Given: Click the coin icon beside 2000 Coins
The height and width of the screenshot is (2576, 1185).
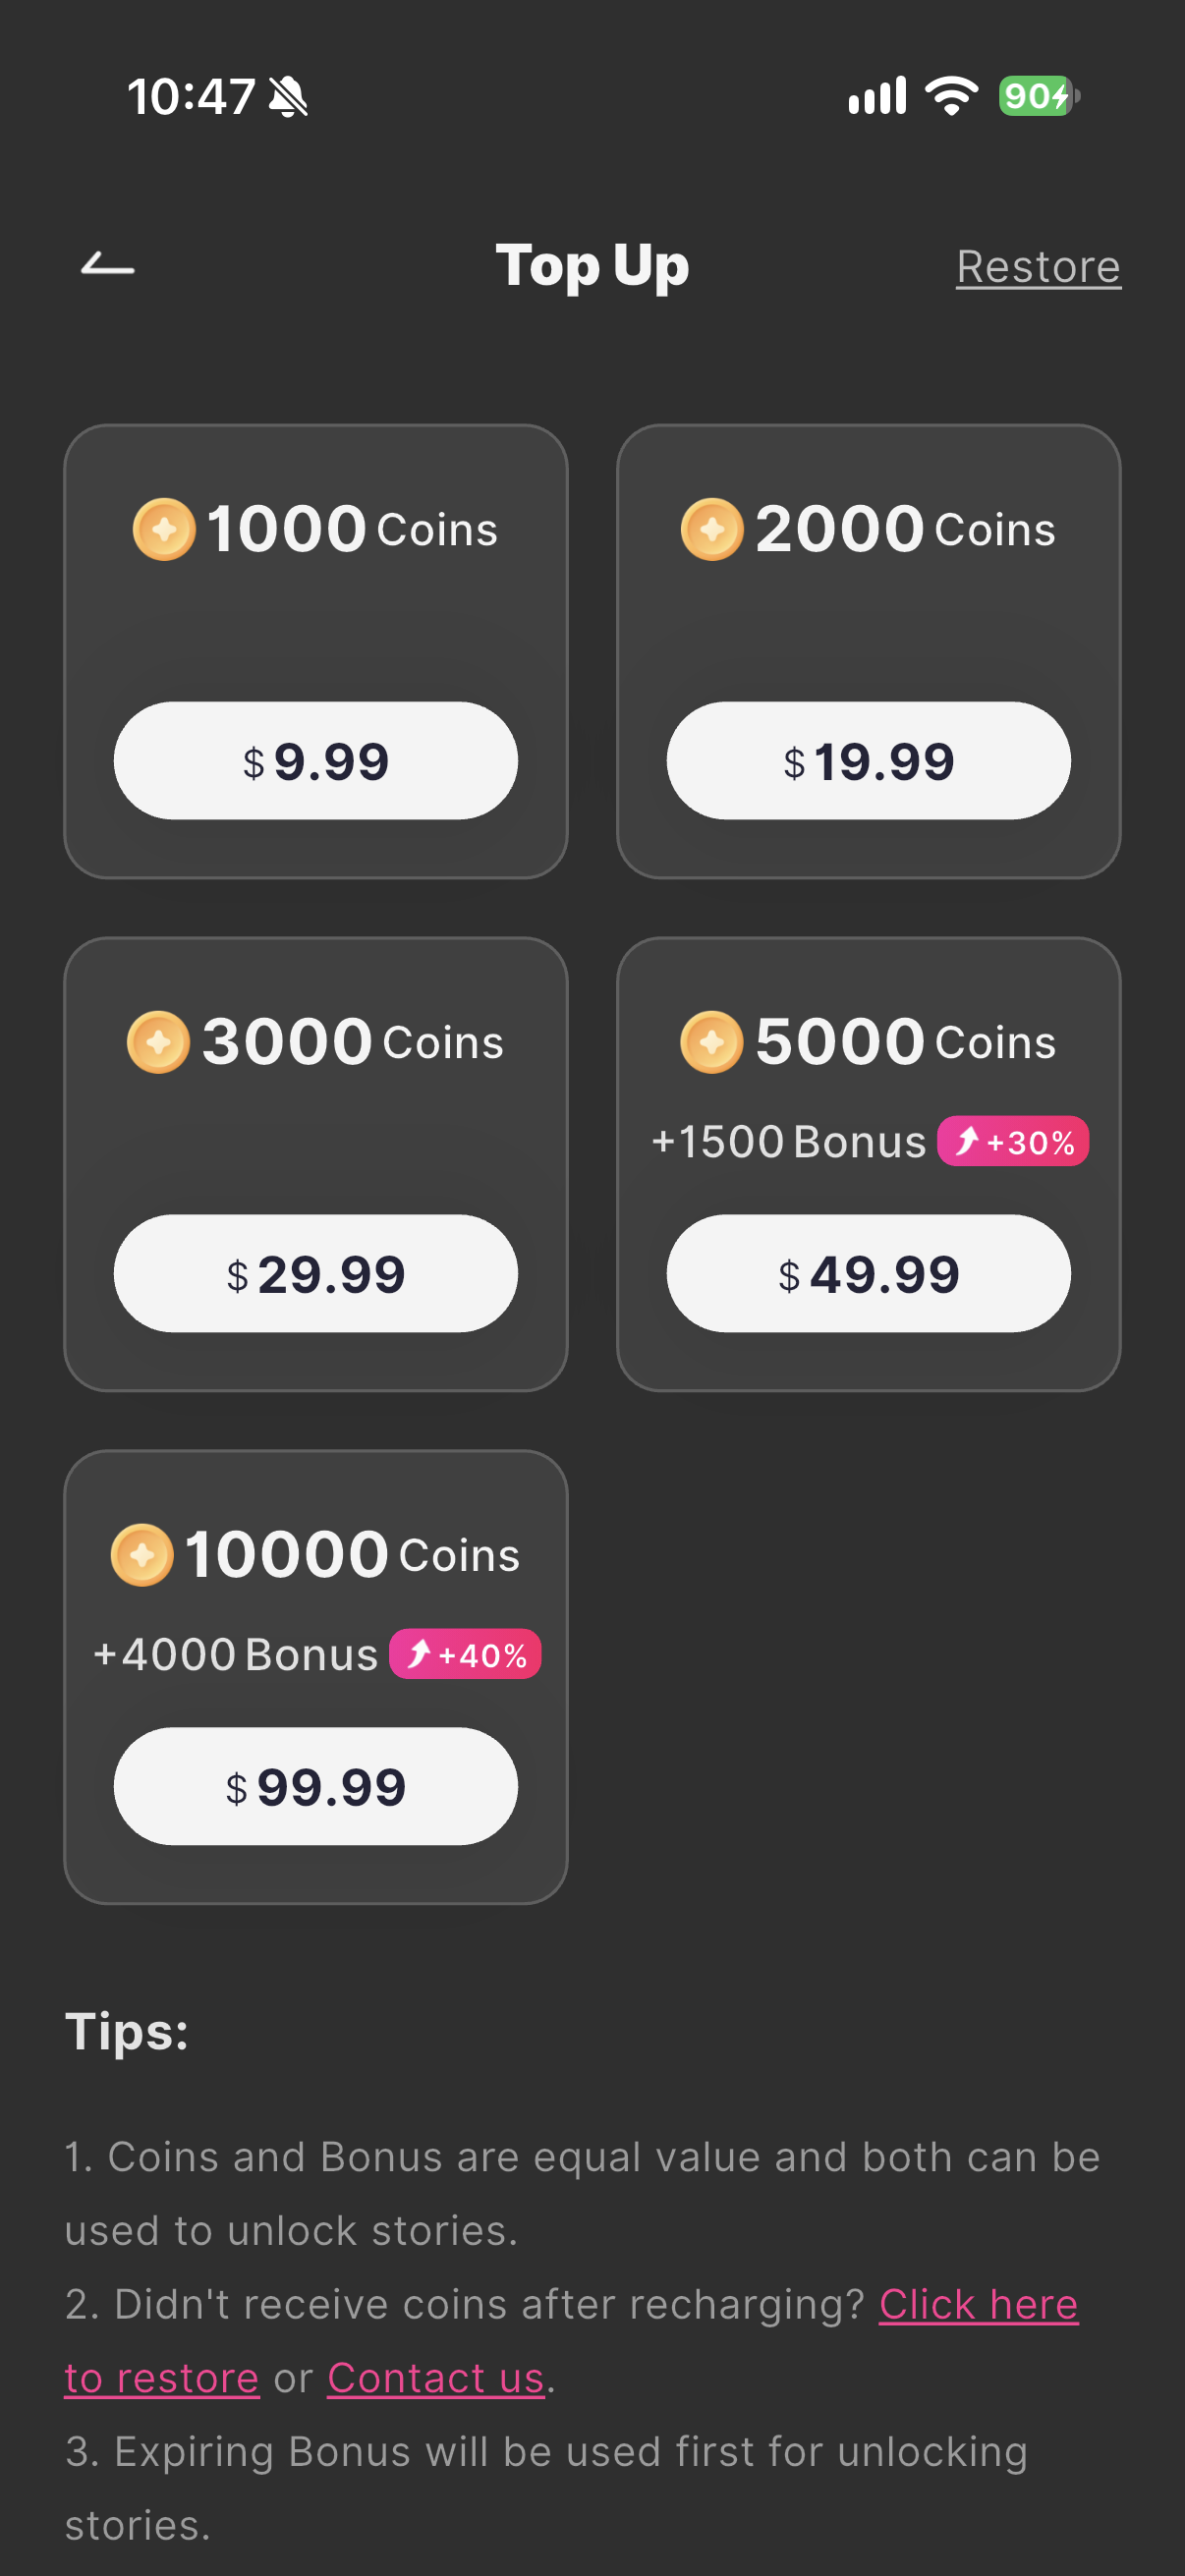Looking at the screenshot, I should [x=712, y=529].
